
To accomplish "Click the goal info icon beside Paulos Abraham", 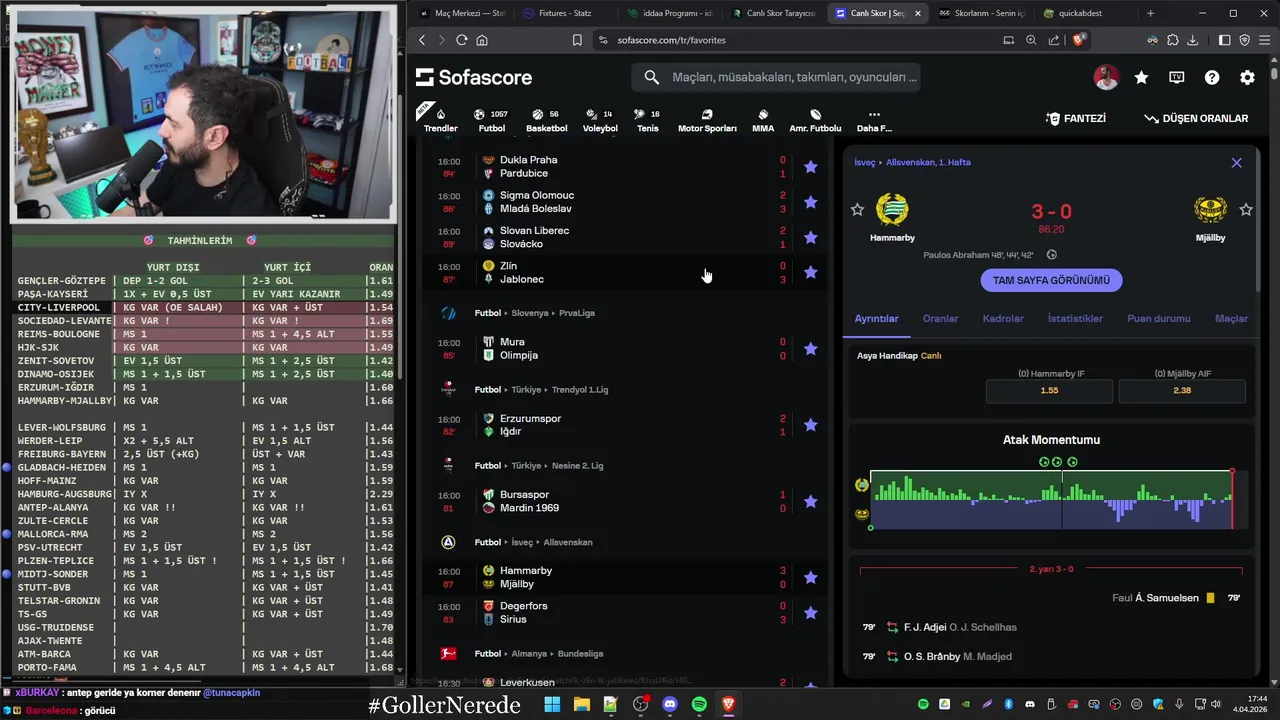I will point(1051,255).
